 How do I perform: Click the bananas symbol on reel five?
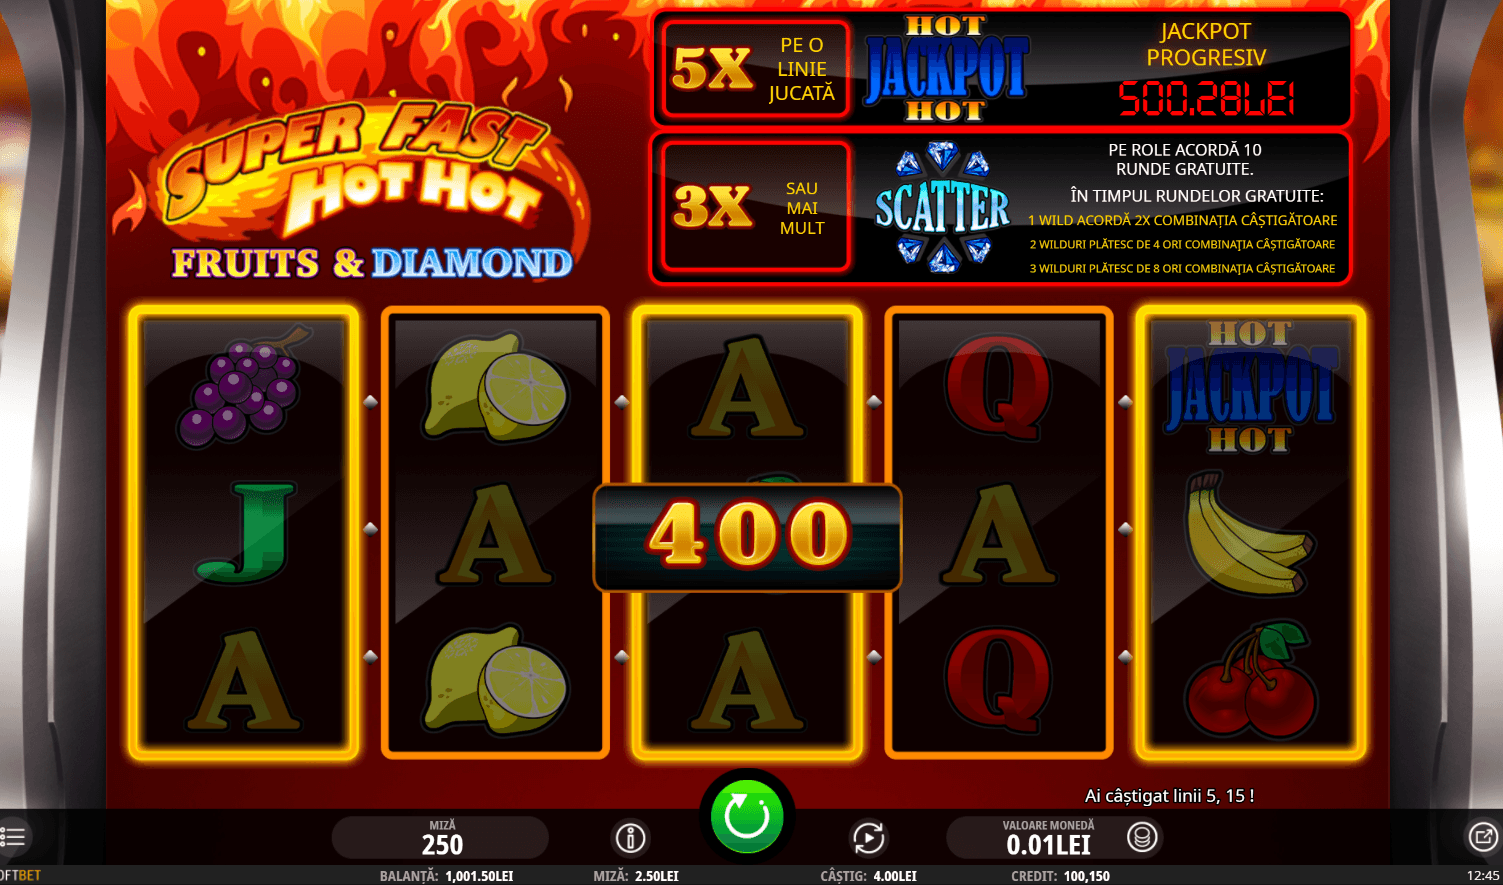tap(1247, 533)
